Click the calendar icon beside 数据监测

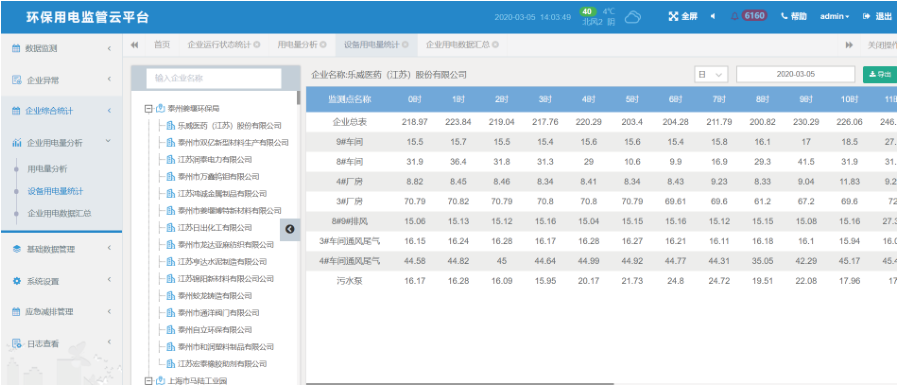16,49
